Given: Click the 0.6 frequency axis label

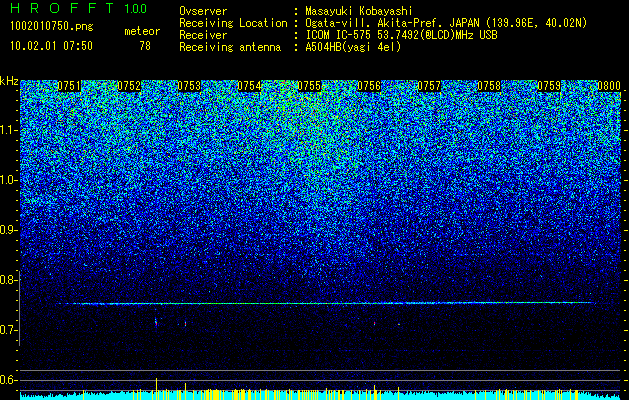Looking at the screenshot, I should 7,380.
